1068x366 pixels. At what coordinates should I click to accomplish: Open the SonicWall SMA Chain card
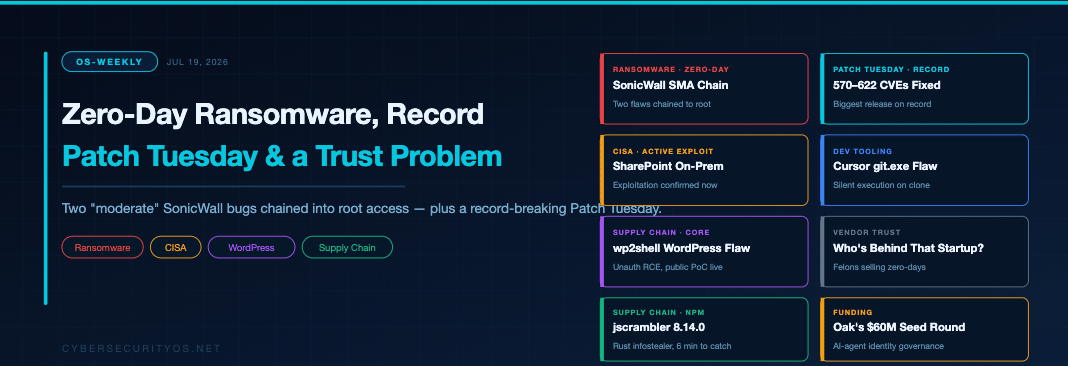coord(704,89)
